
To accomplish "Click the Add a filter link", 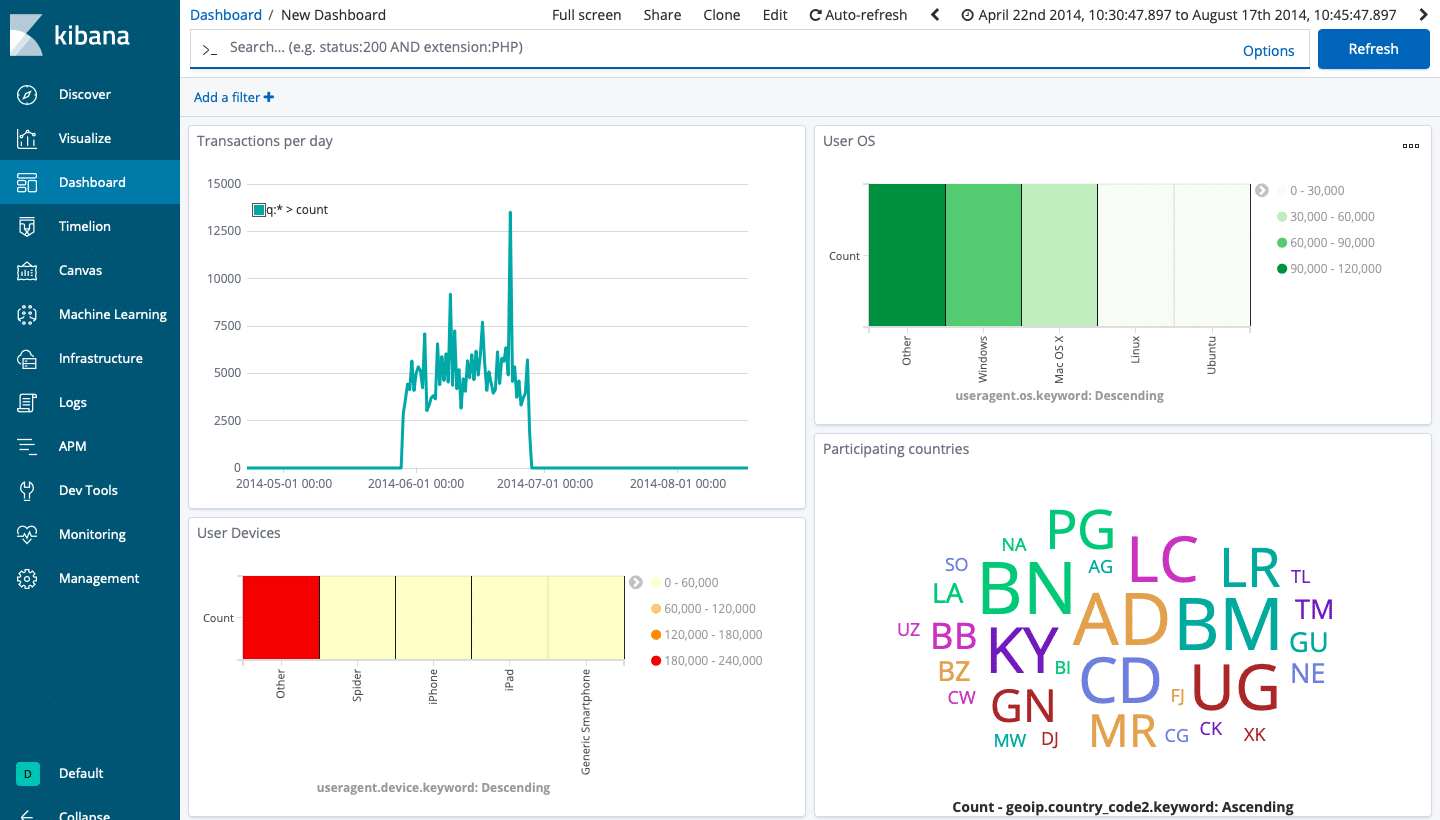I will 233,97.
